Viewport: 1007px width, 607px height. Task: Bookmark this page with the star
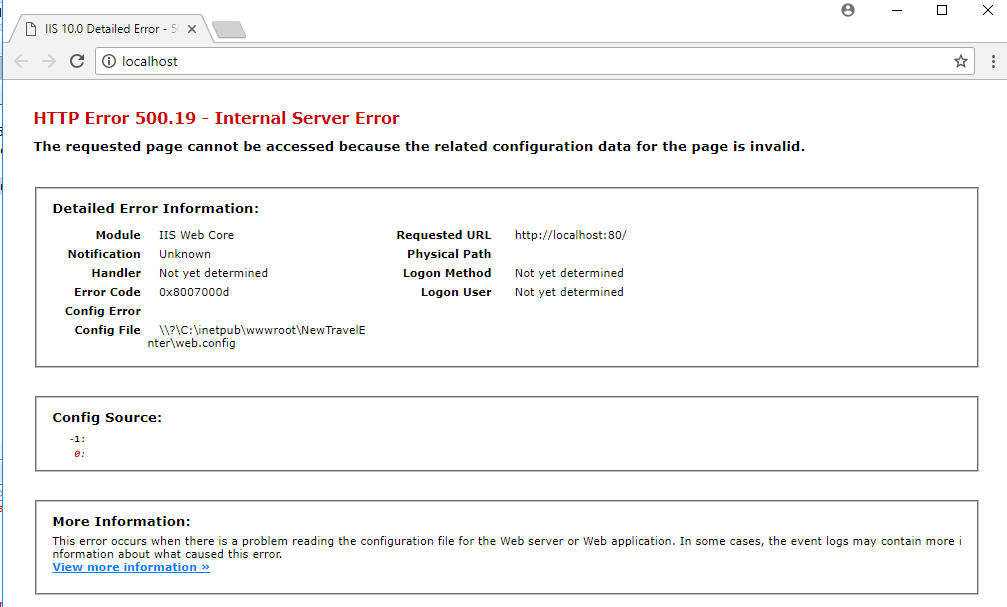[x=961, y=61]
